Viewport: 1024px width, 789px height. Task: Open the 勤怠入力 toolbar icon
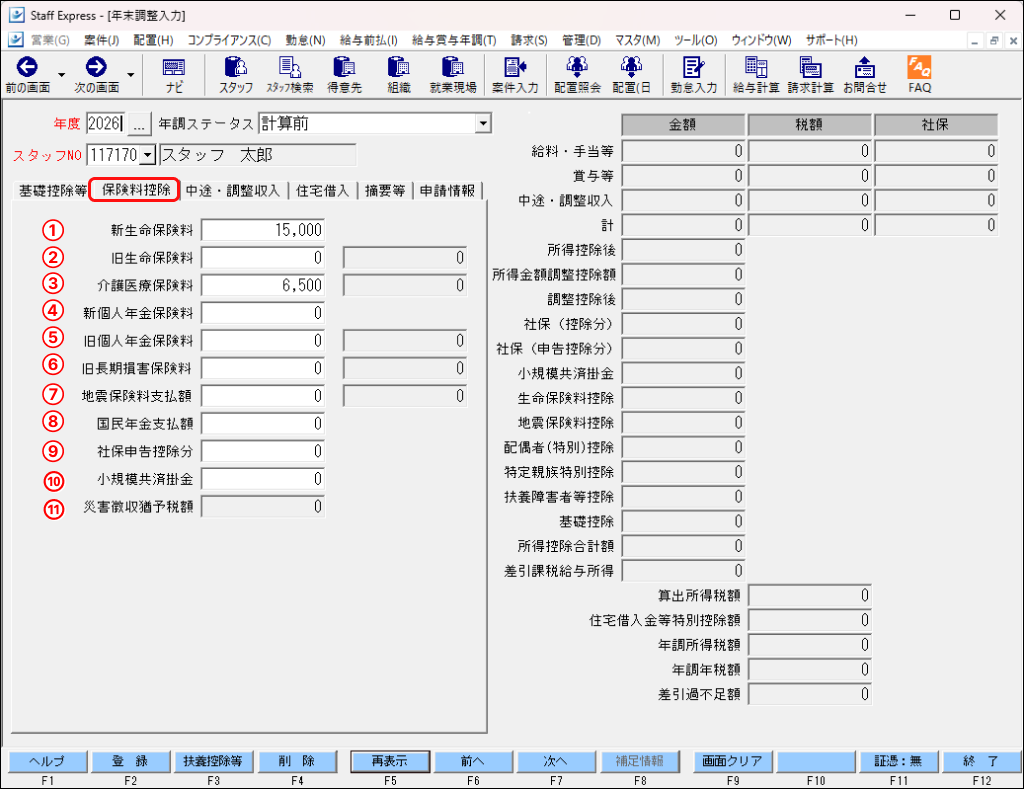click(x=693, y=74)
